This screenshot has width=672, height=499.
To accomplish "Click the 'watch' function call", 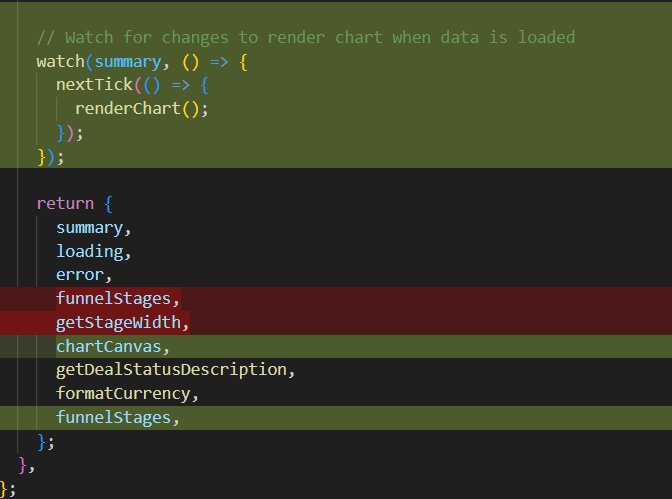I will tap(60, 62).
